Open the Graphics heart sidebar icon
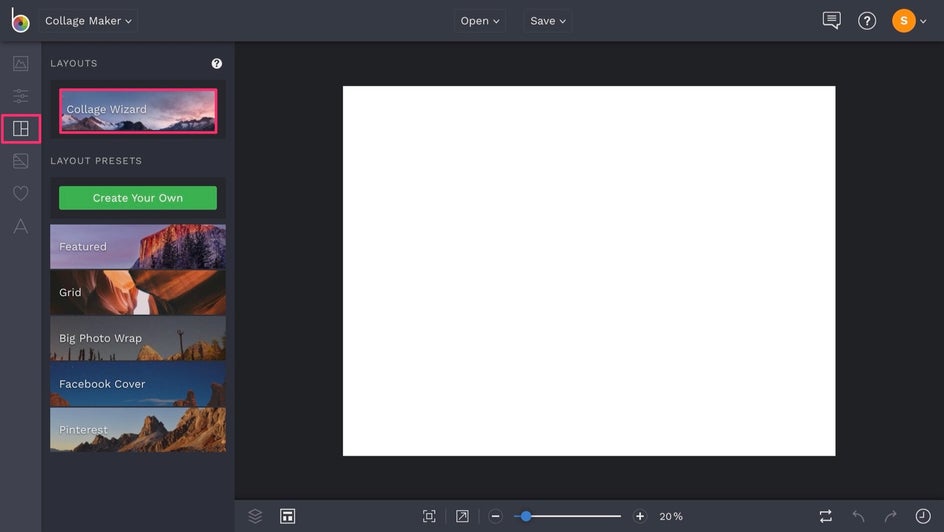This screenshot has width=944, height=532. coord(20,193)
